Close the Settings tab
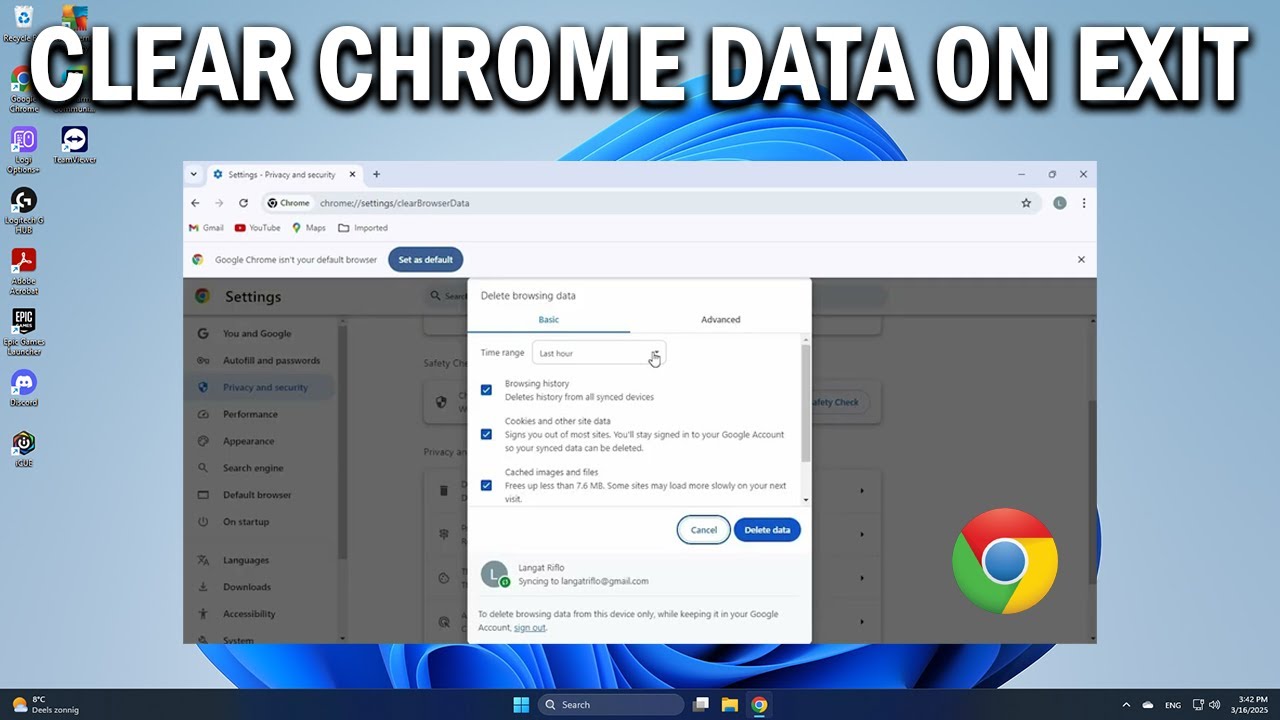Image resolution: width=1280 pixels, height=720 pixels. (x=352, y=174)
